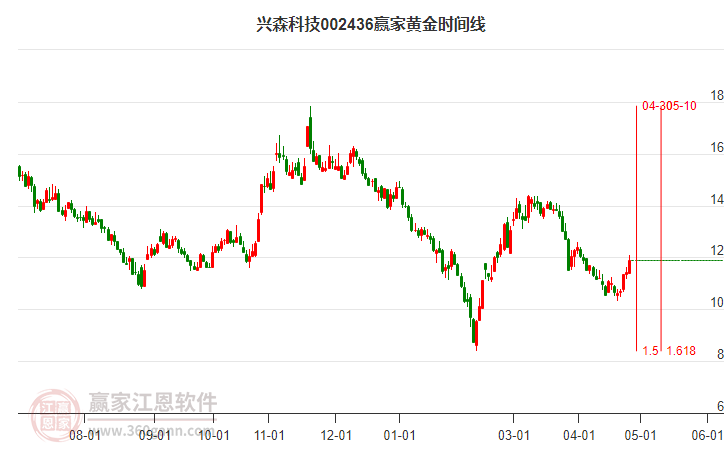726x450 pixels.
Task: Click the red 04-305-10 date label
Action: click(670, 106)
